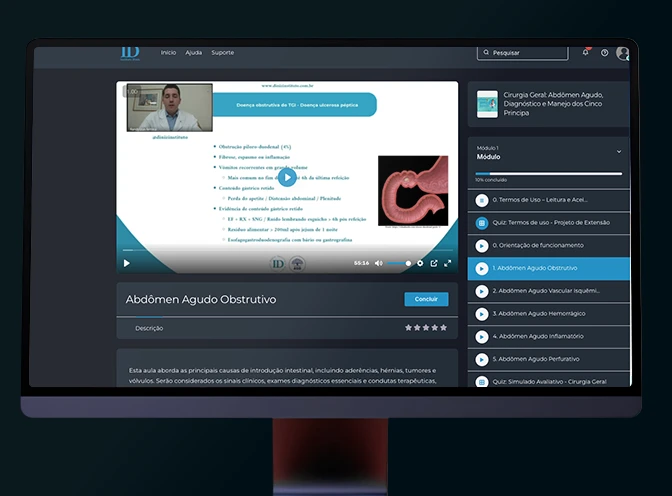
Task: Click the Concluir button
Action: 426,299
